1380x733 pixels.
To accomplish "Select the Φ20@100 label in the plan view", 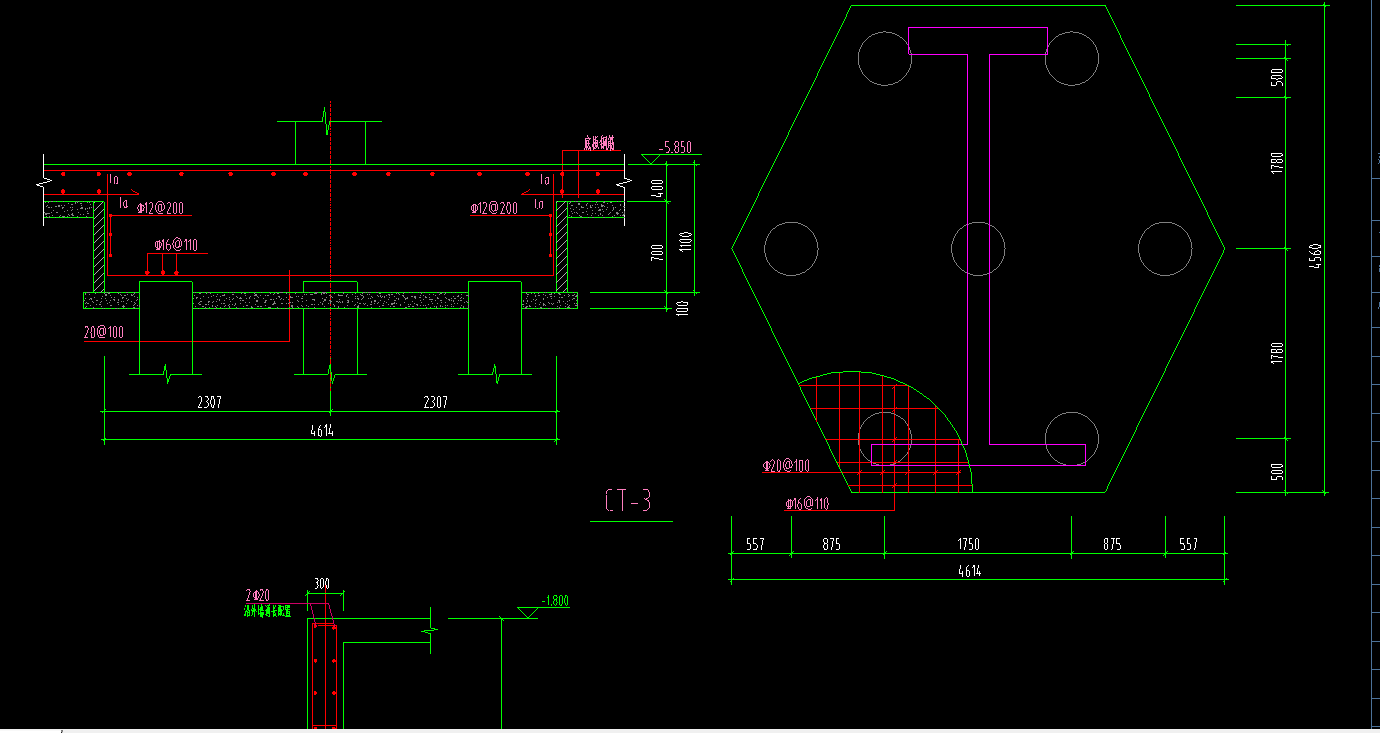I will tap(786, 466).
